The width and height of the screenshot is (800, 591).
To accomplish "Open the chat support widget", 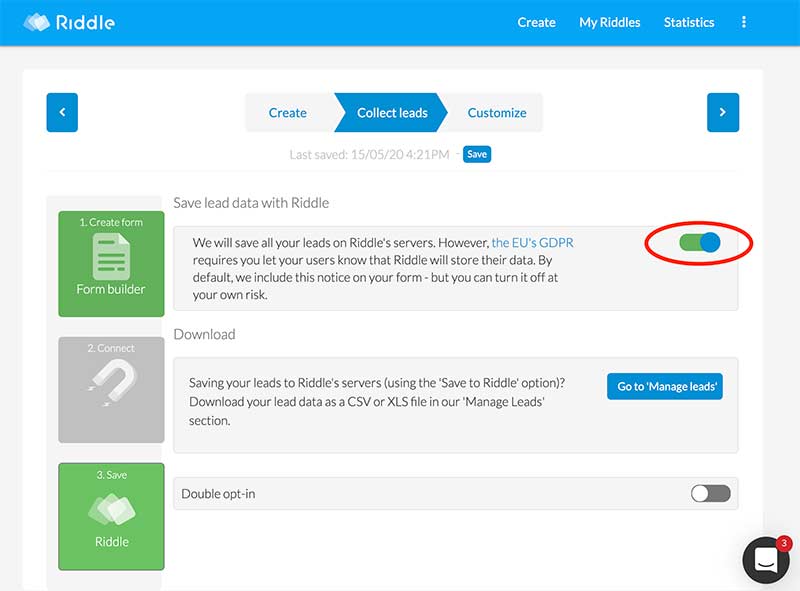I will (766, 560).
